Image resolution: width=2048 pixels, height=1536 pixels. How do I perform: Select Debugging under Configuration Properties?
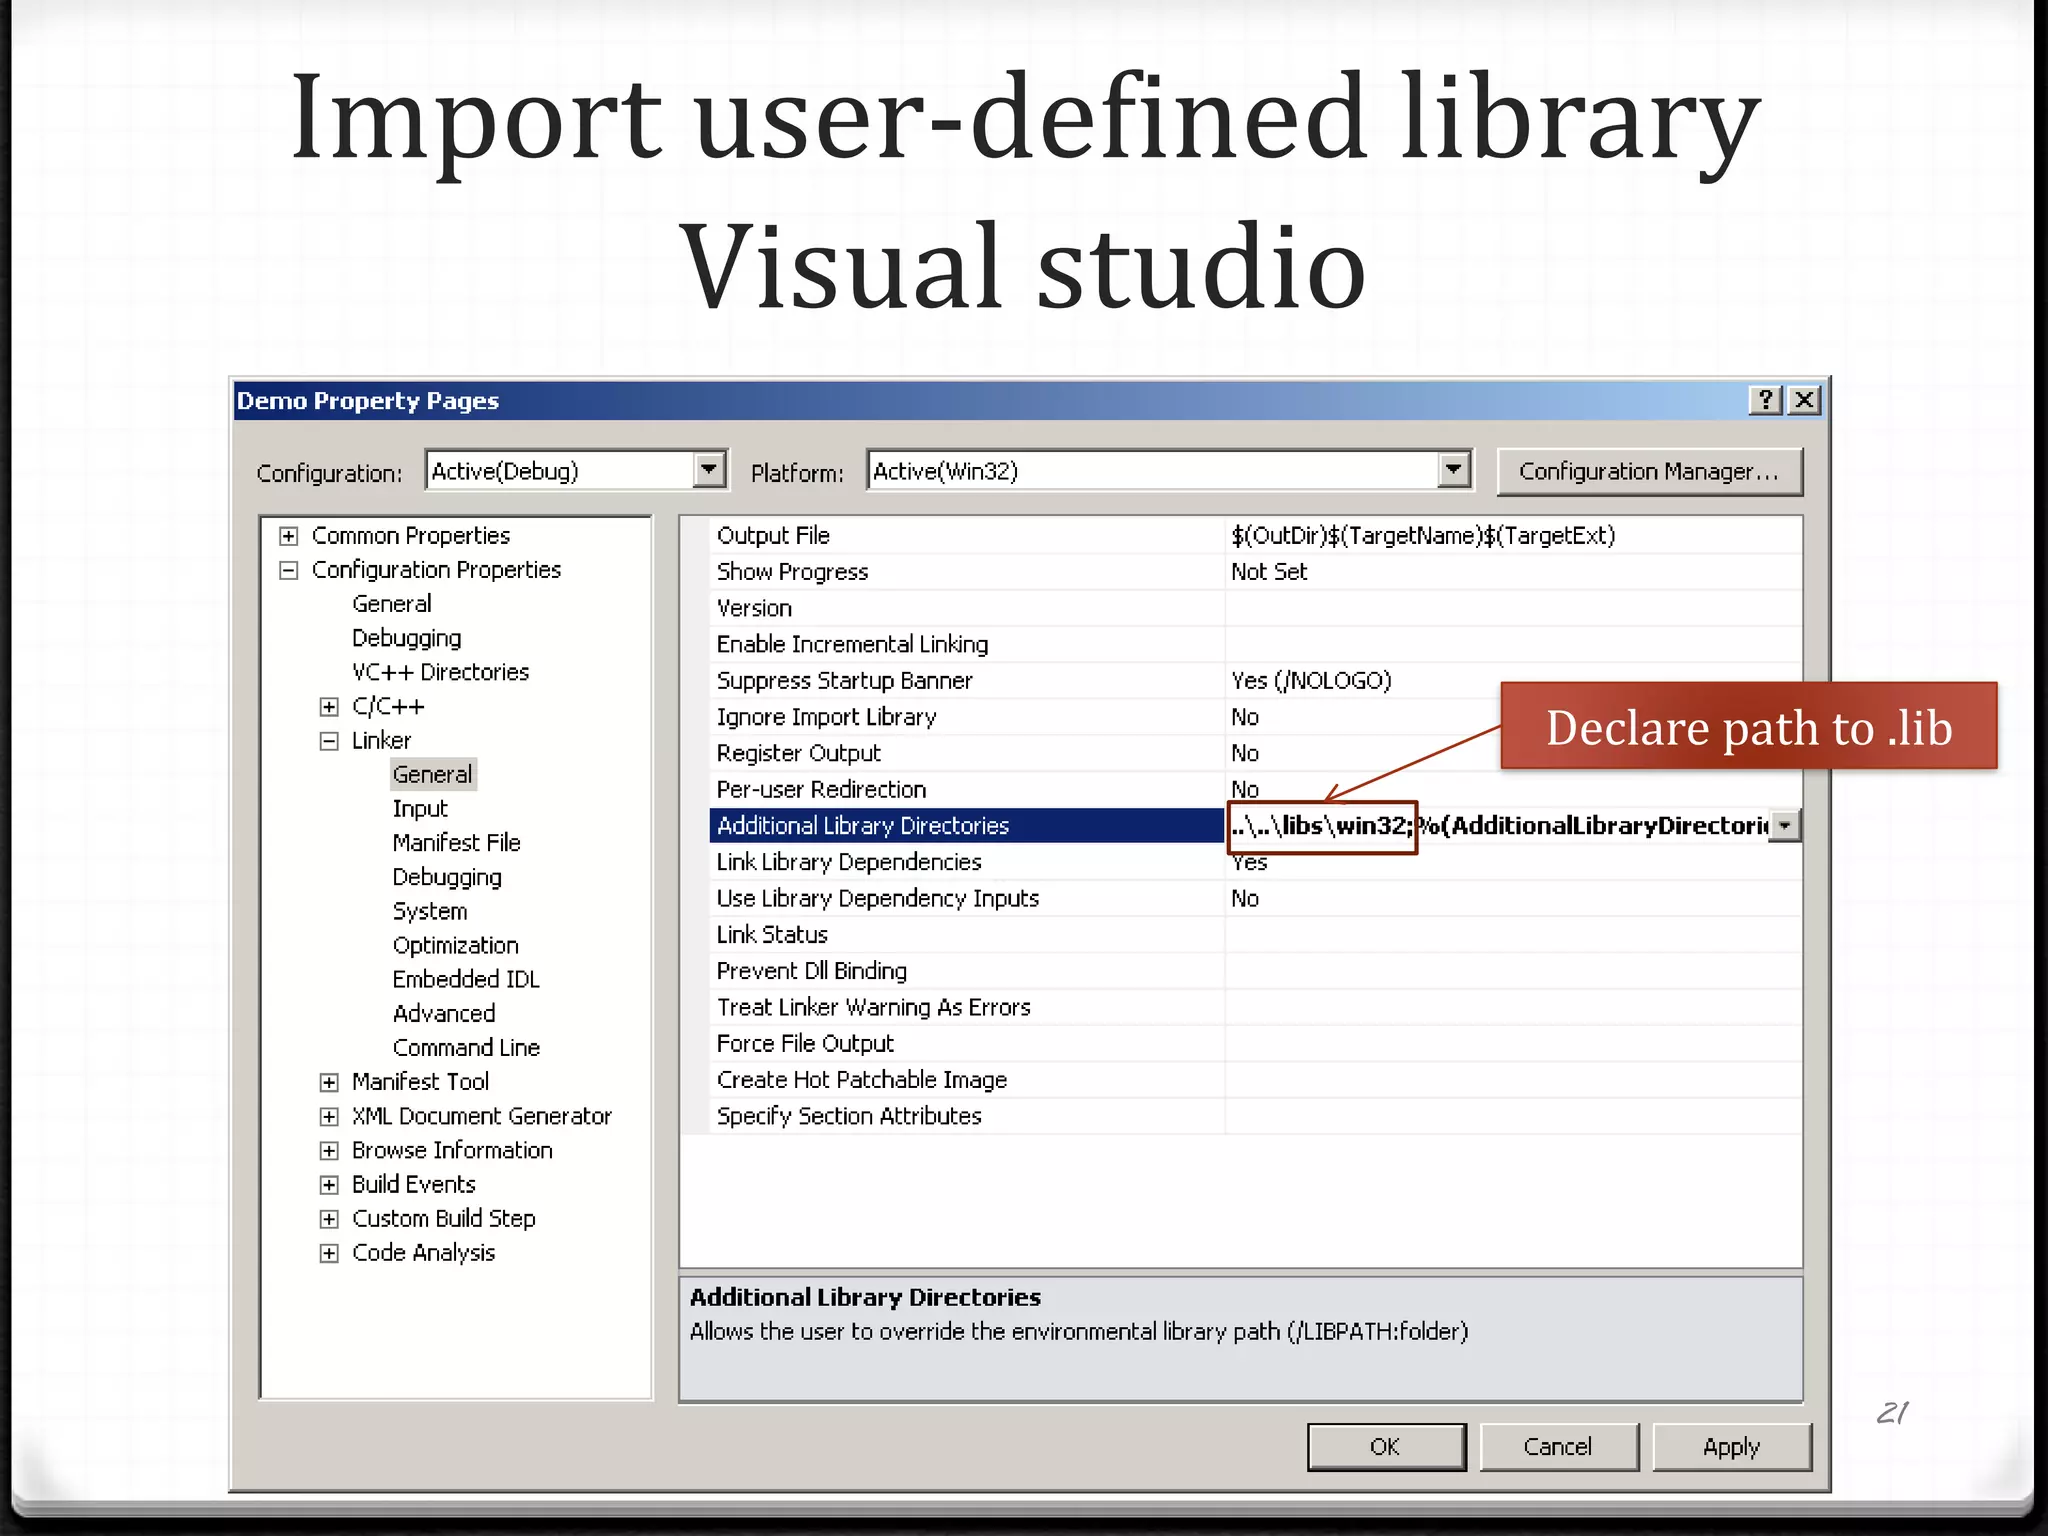tap(407, 638)
